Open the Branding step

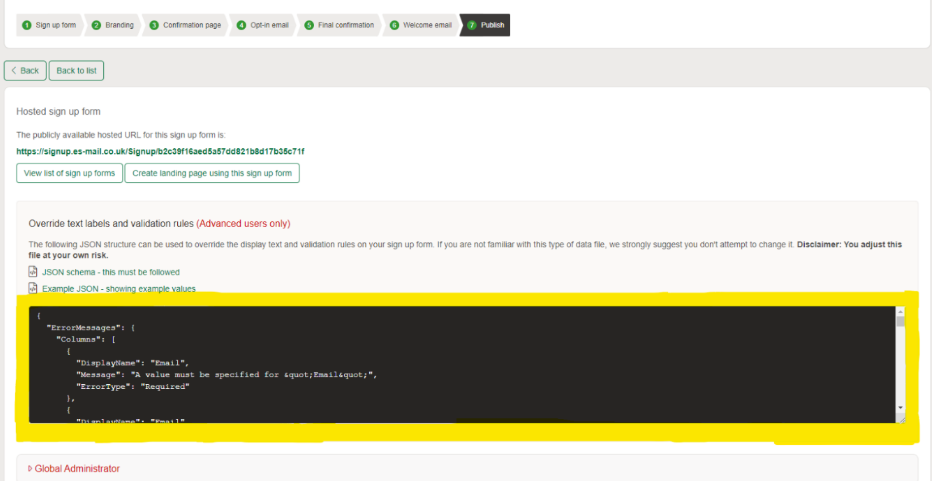tap(114, 26)
